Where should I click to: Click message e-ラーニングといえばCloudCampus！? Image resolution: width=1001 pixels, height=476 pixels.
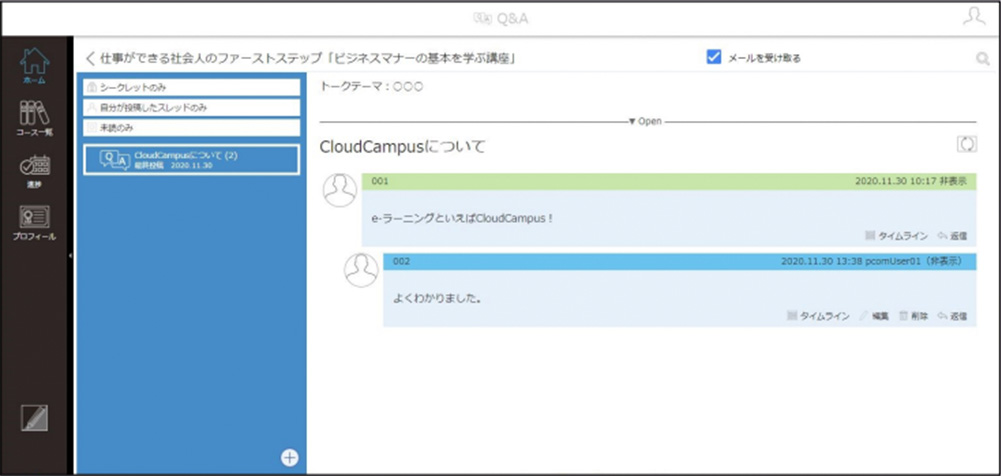(462, 218)
